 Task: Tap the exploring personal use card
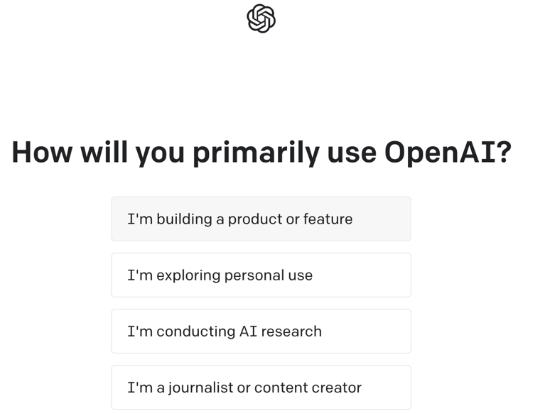click(x=261, y=275)
